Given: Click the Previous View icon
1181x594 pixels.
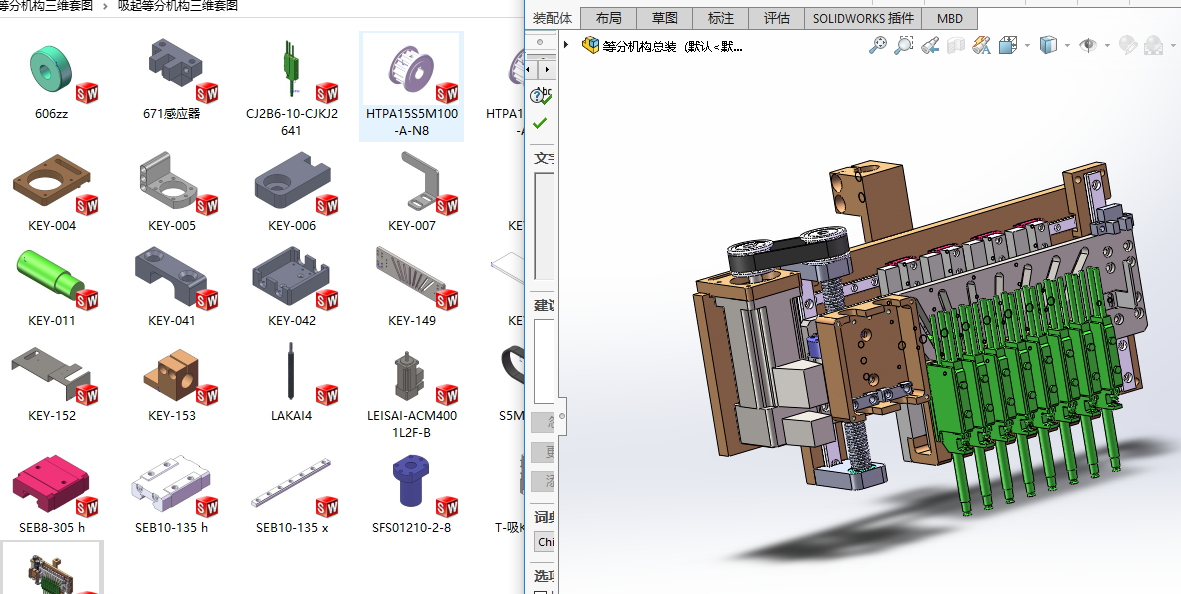Looking at the screenshot, I should click(x=930, y=45).
